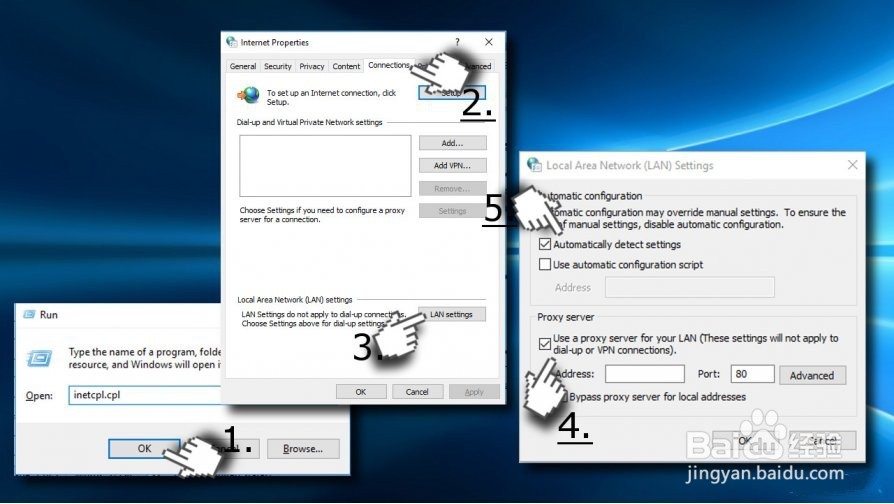The image size is (894, 504).
Task: Click the Run dialog title bar icon
Action: click(x=29, y=314)
